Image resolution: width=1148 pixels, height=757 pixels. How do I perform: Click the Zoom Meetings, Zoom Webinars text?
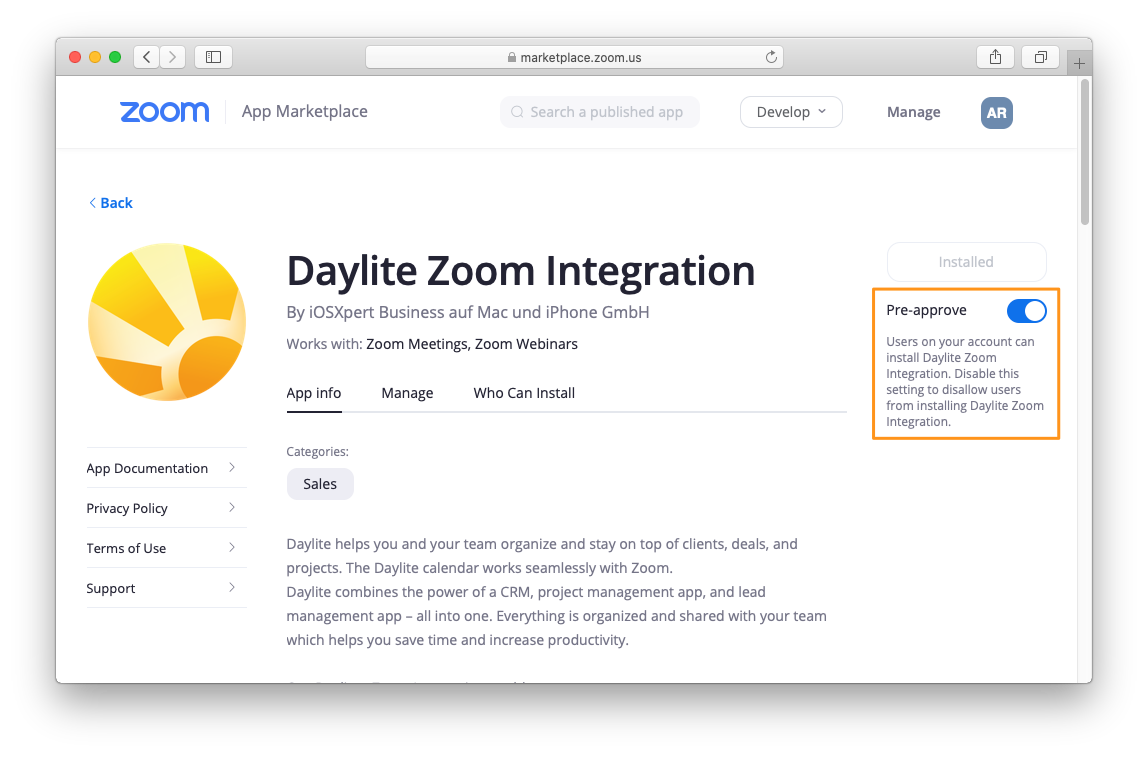click(472, 344)
